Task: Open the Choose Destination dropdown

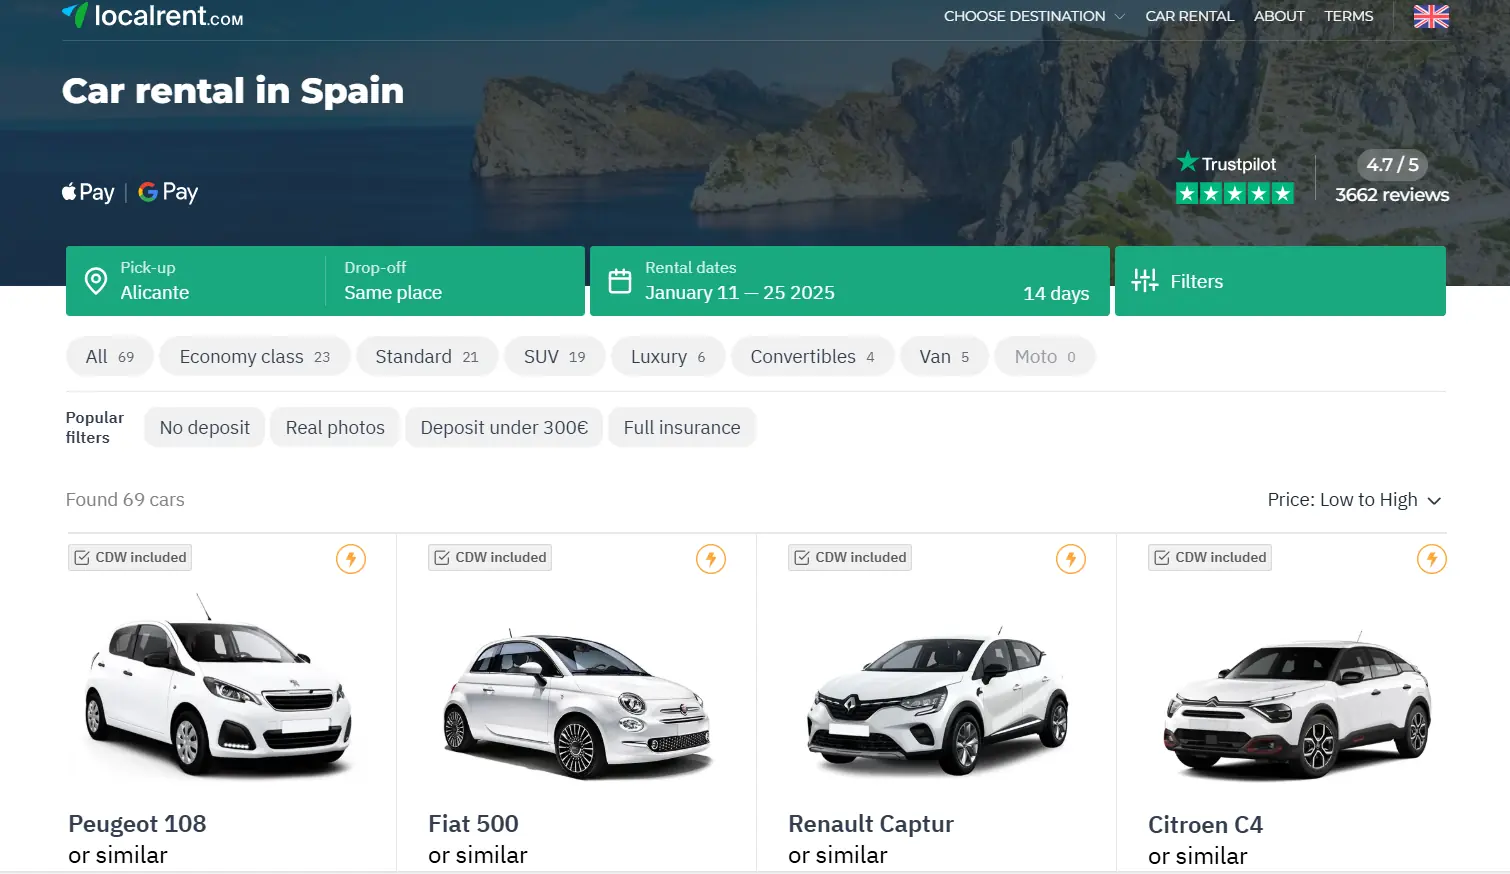Action: coord(1034,16)
